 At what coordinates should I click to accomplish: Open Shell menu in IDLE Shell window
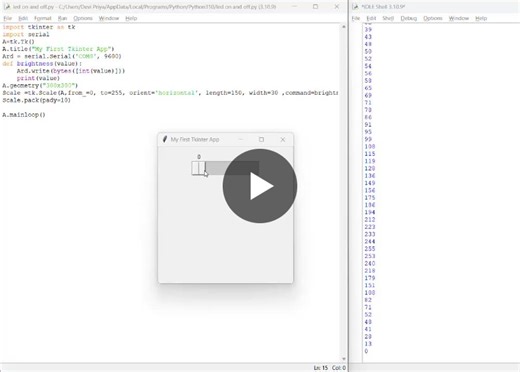[x=388, y=18]
